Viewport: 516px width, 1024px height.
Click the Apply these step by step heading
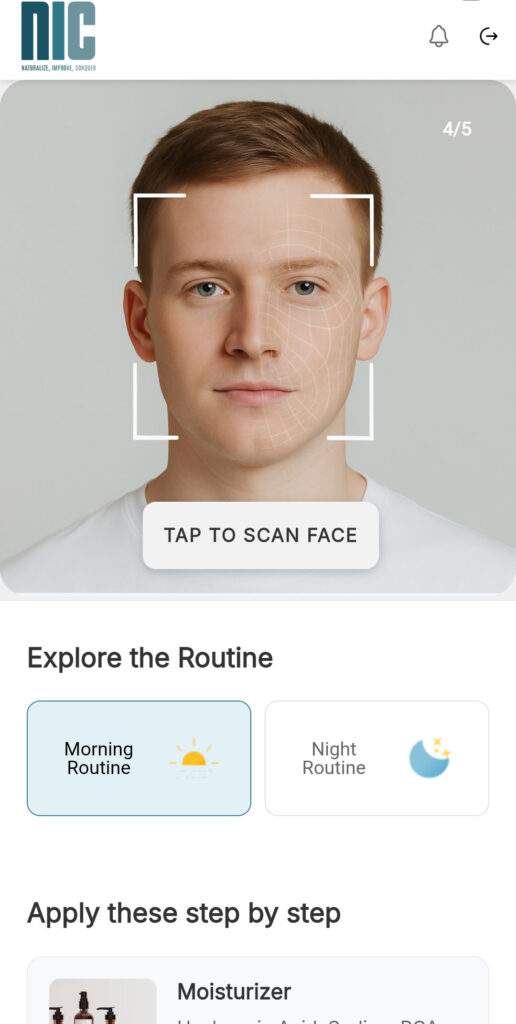click(x=184, y=913)
